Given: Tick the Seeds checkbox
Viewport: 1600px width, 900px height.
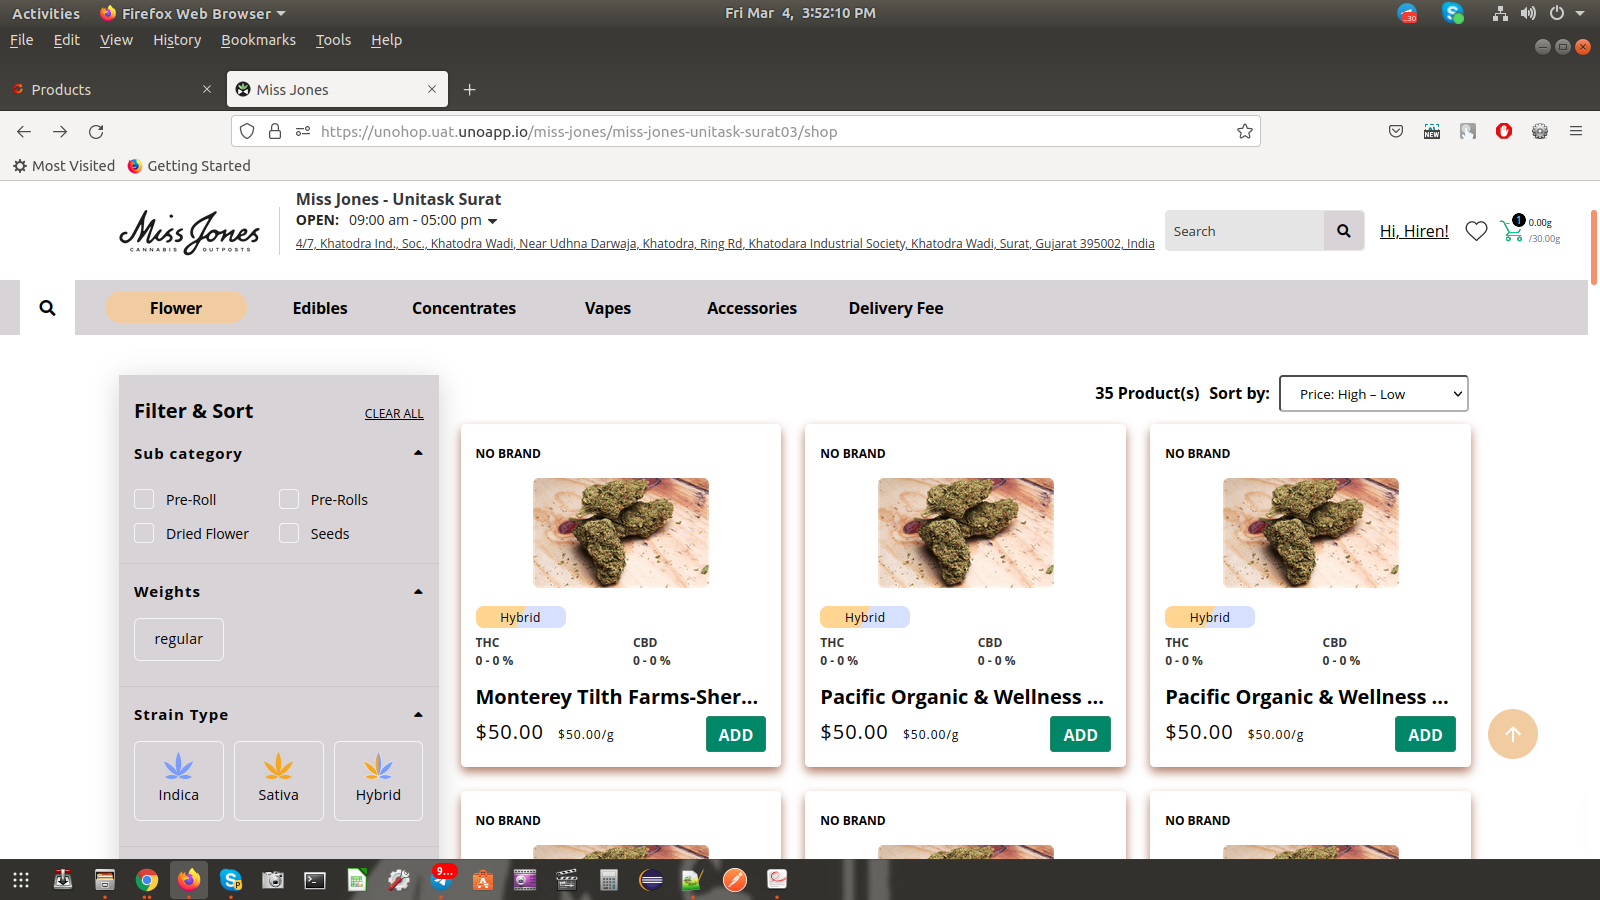Looking at the screenshot, I should click(289, 534).
